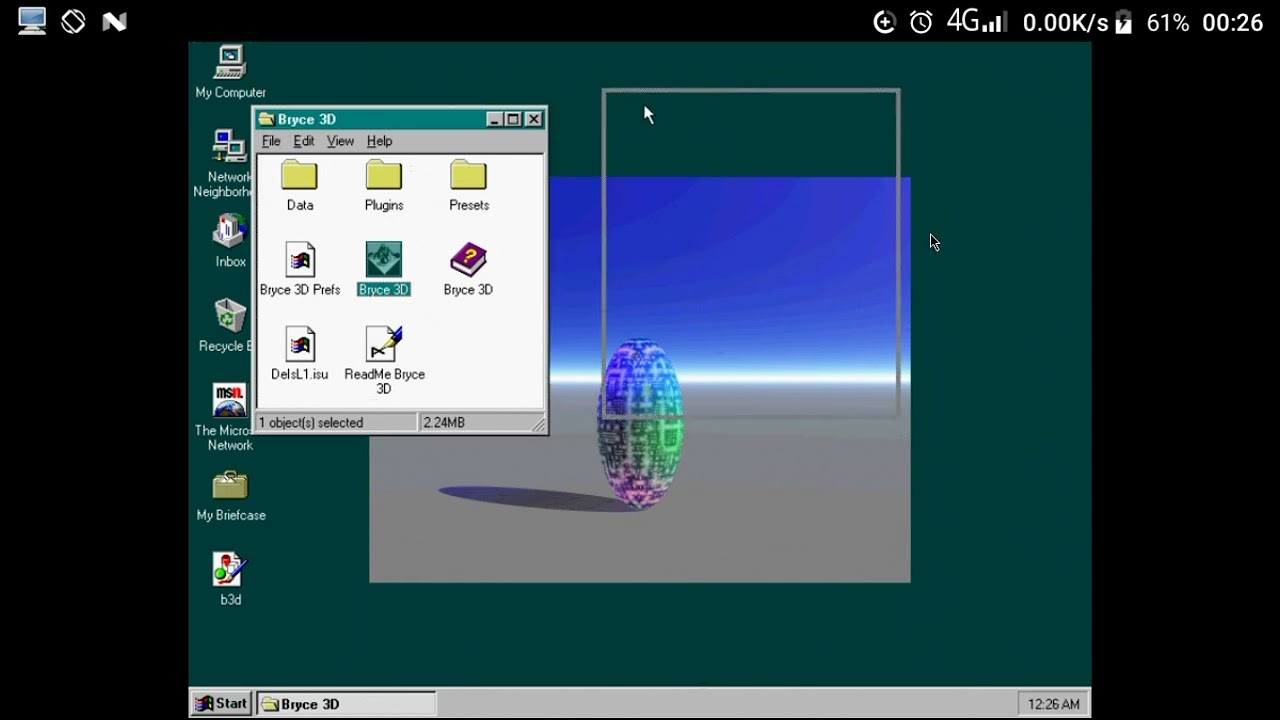Select the Bryce 3D Prefs file icon
This screenshot has height=720, width=1280.
click(299, 260)
